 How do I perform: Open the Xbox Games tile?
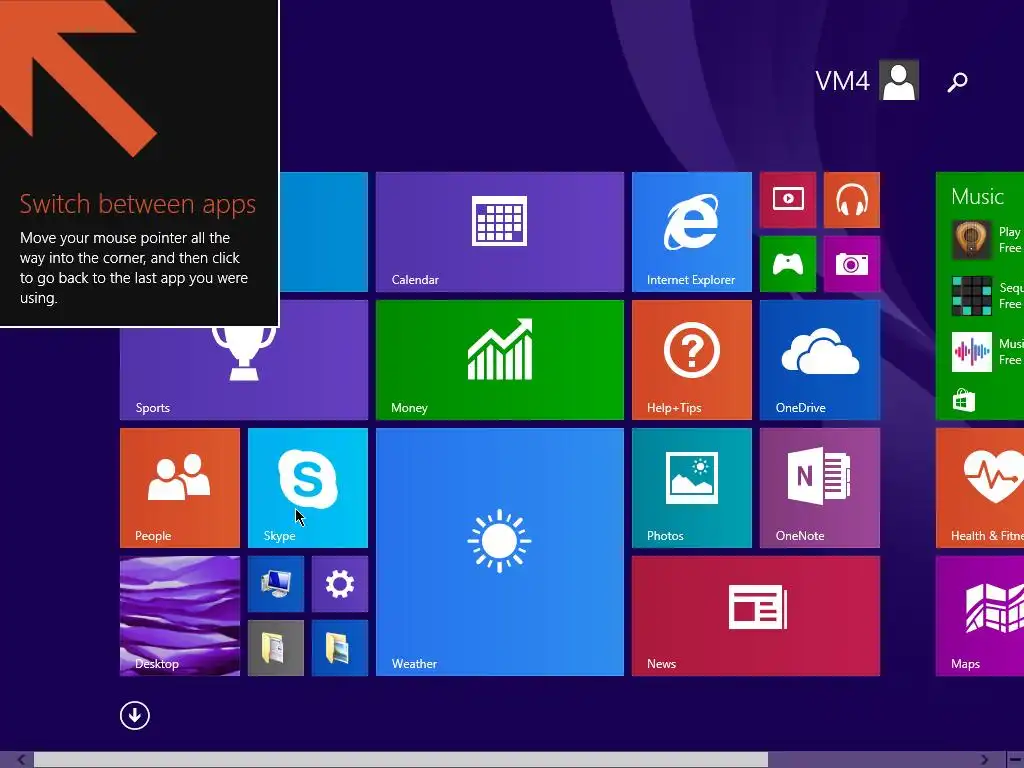pyautogui.click(x=788, y=264)
